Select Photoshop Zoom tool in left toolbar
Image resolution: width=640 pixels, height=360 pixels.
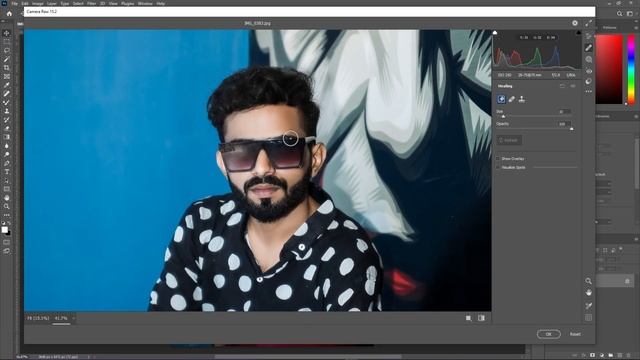pyautogui.click(x=7, y=207)
